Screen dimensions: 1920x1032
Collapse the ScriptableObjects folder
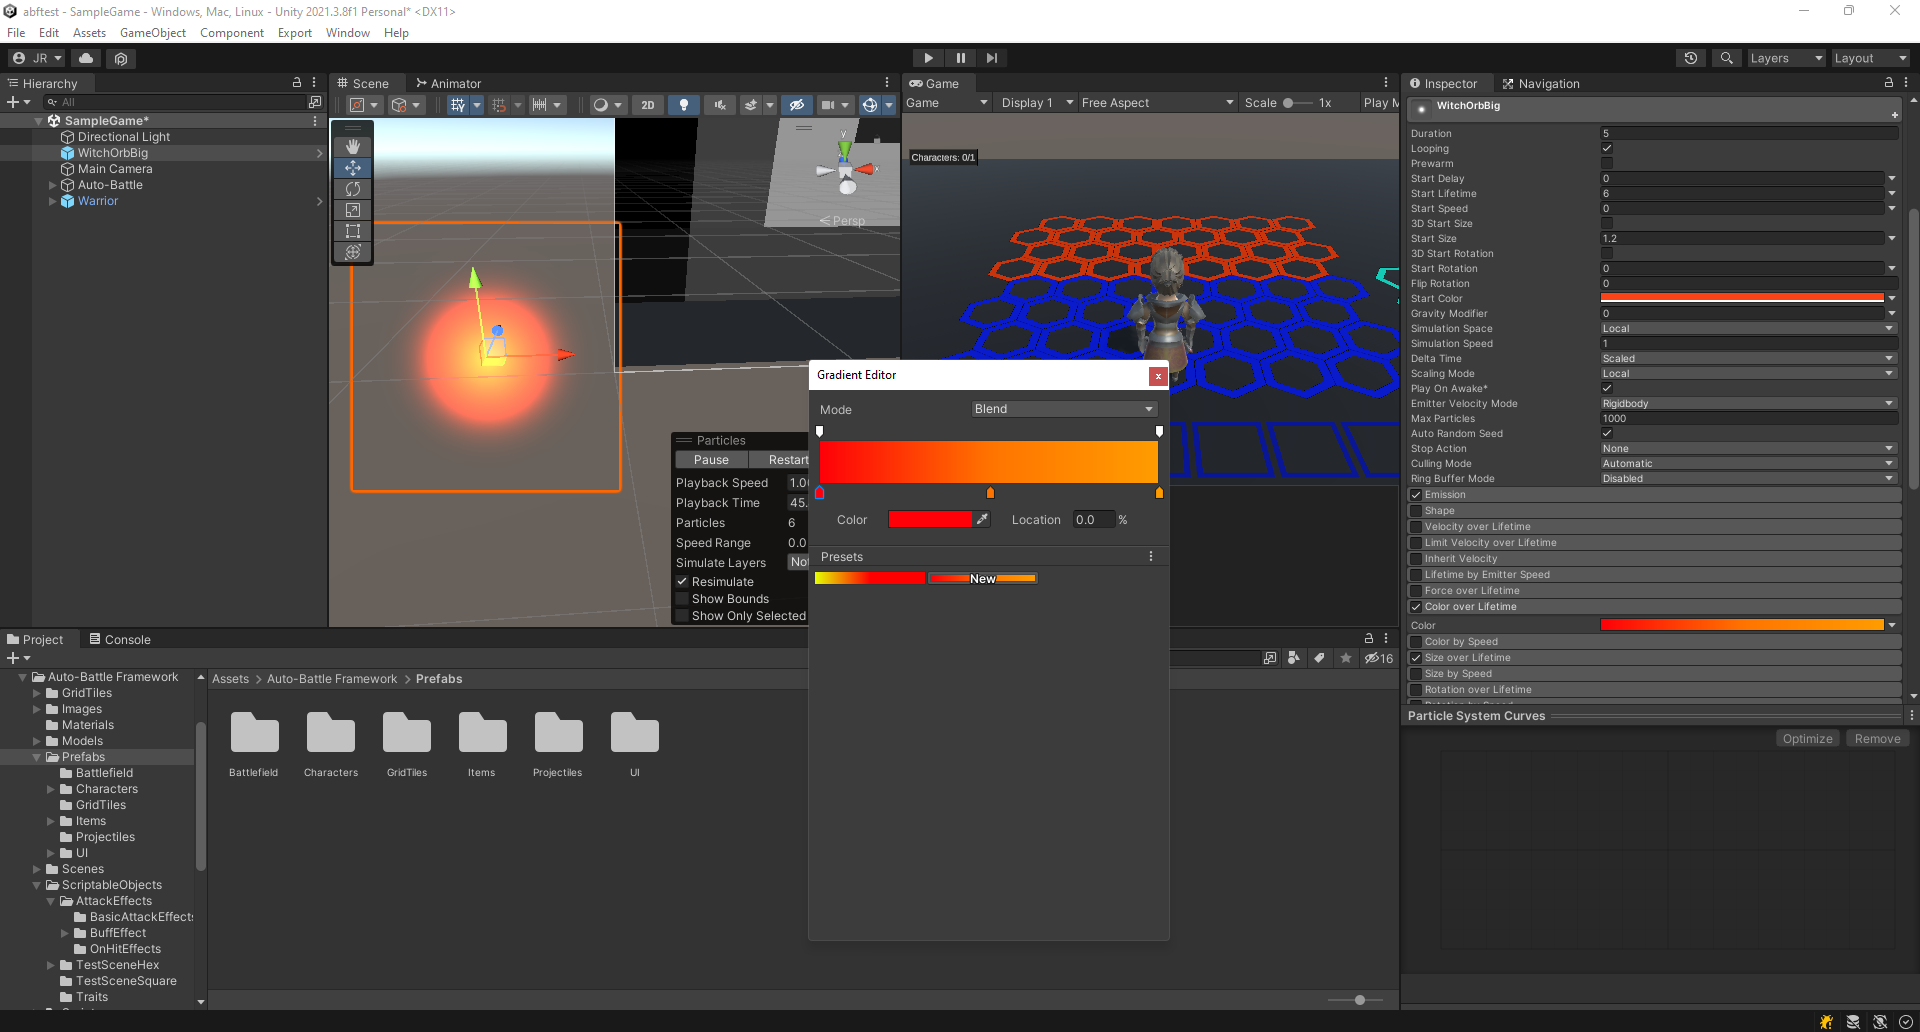click(37, 885)
